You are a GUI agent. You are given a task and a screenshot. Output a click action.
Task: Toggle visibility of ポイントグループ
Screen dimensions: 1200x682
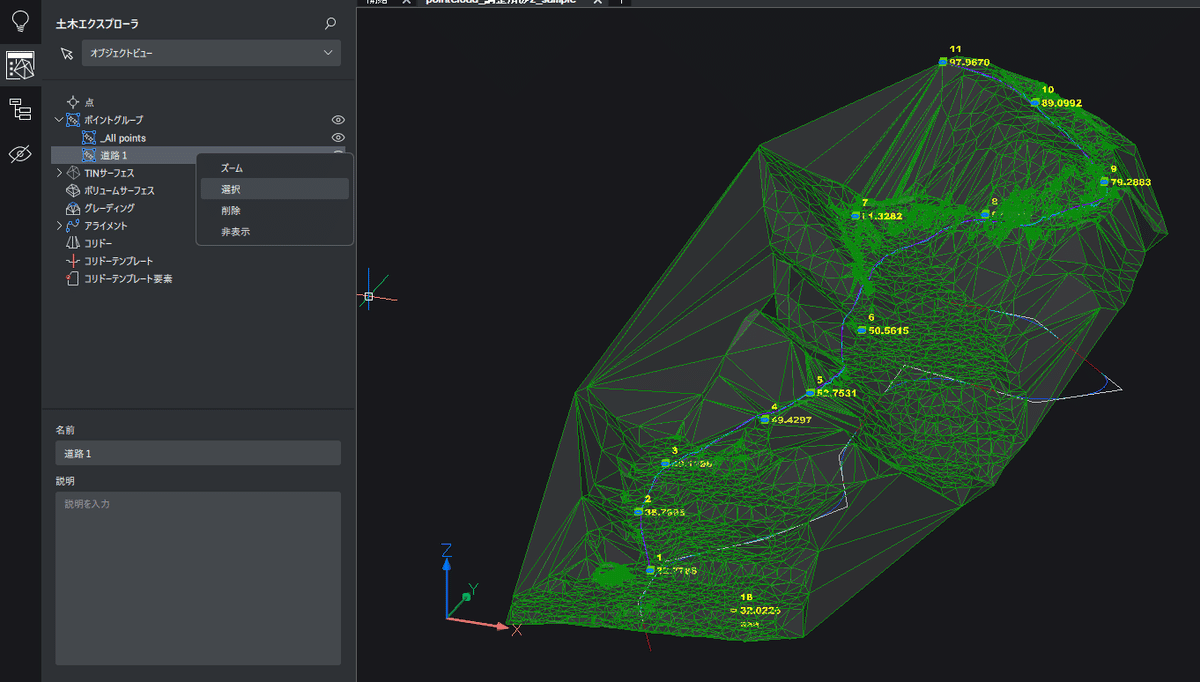pyautogui.click(x=338, y=120)
